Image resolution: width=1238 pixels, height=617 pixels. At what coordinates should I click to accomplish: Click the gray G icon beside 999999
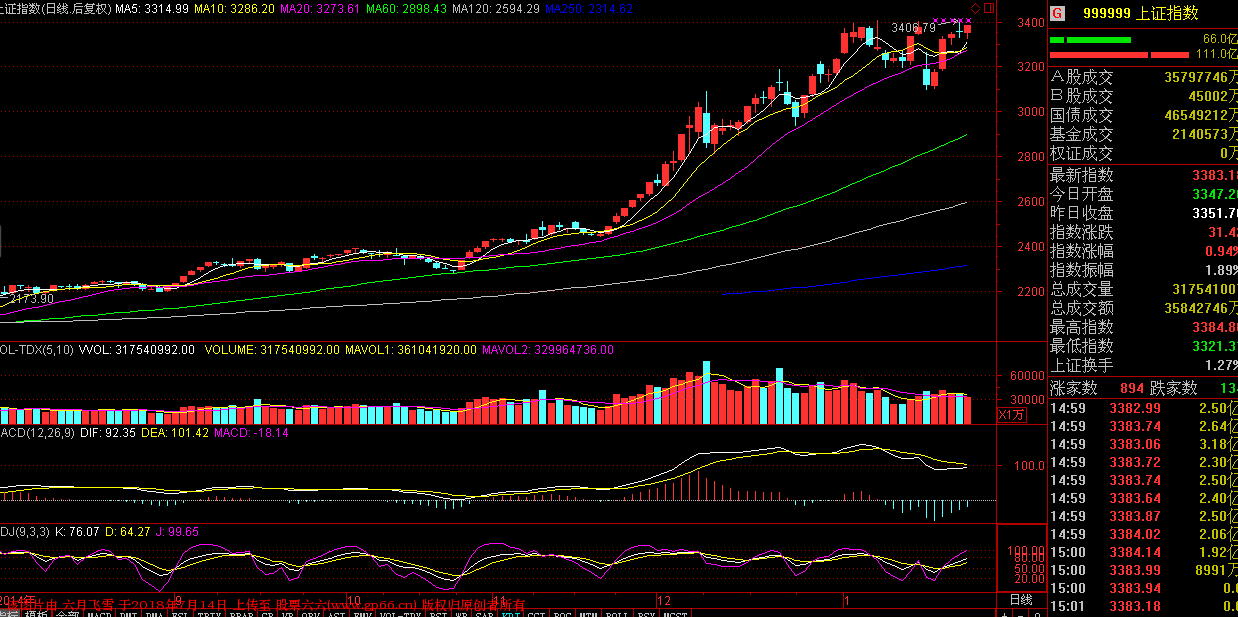(1056, 15)
